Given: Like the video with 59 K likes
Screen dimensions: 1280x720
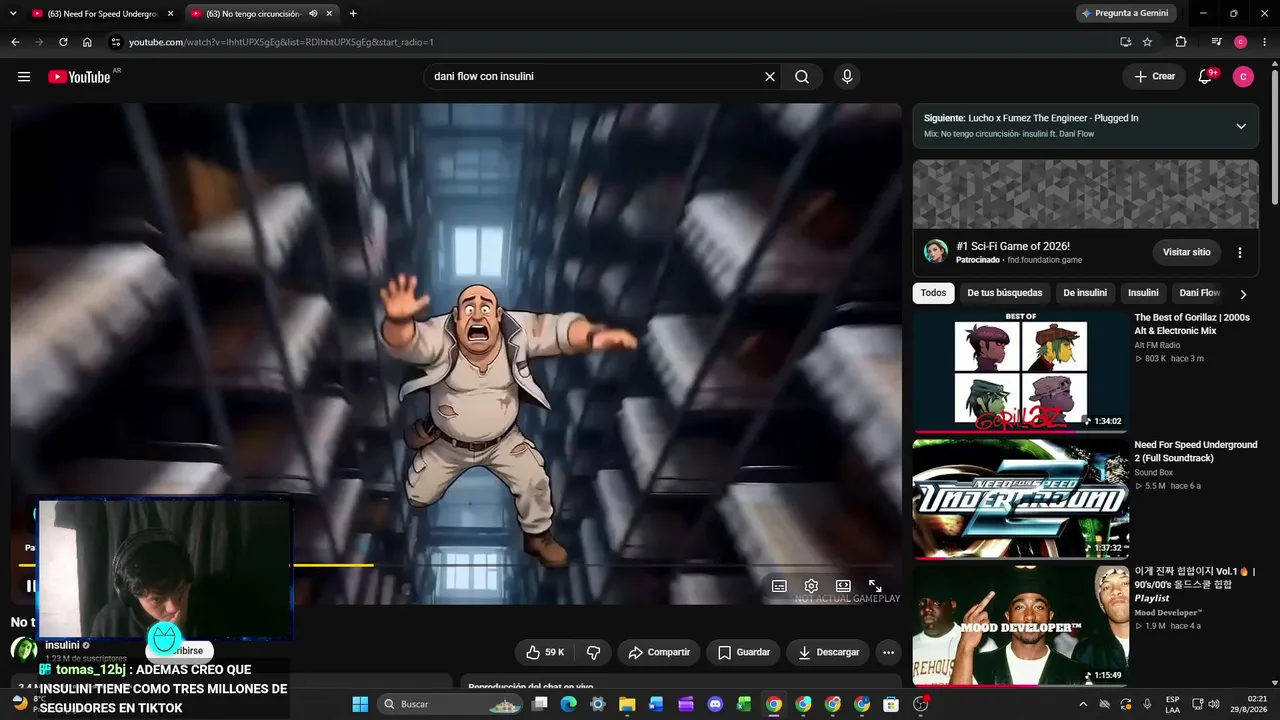Looking at the screenshot, I should click(x=544, y=652).
